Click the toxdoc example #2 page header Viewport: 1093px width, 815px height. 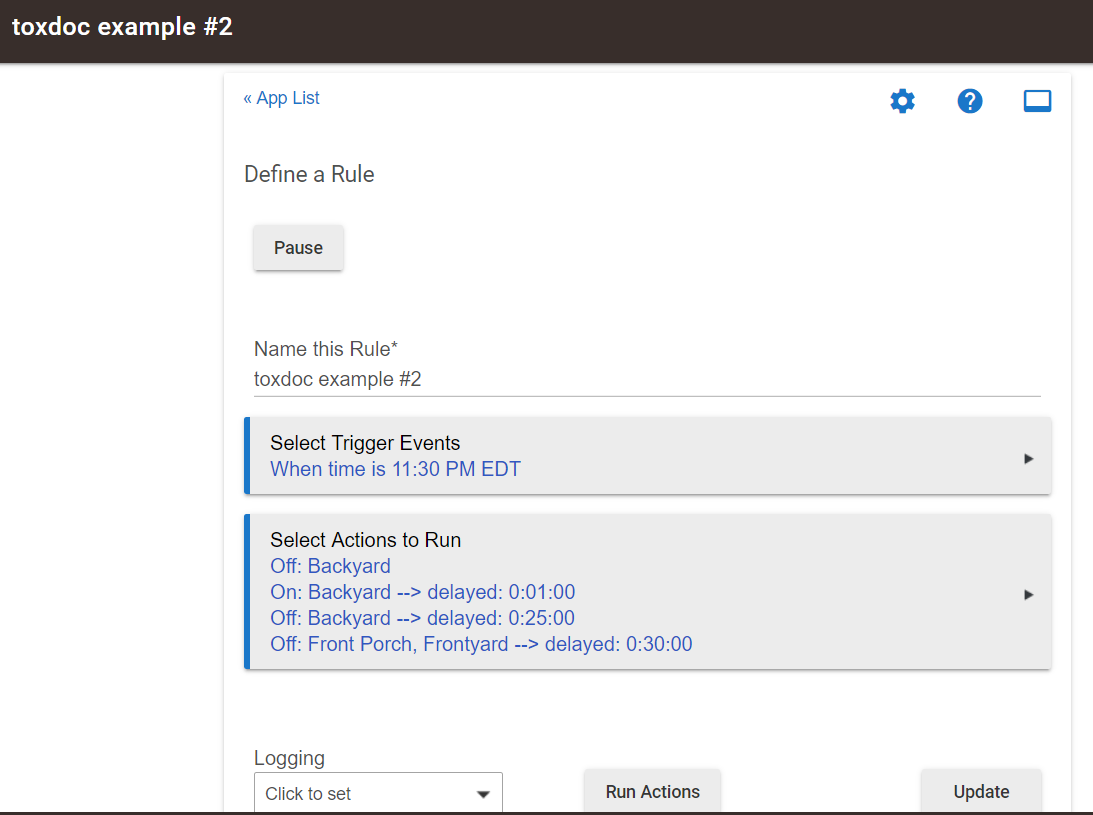[122, 27]
